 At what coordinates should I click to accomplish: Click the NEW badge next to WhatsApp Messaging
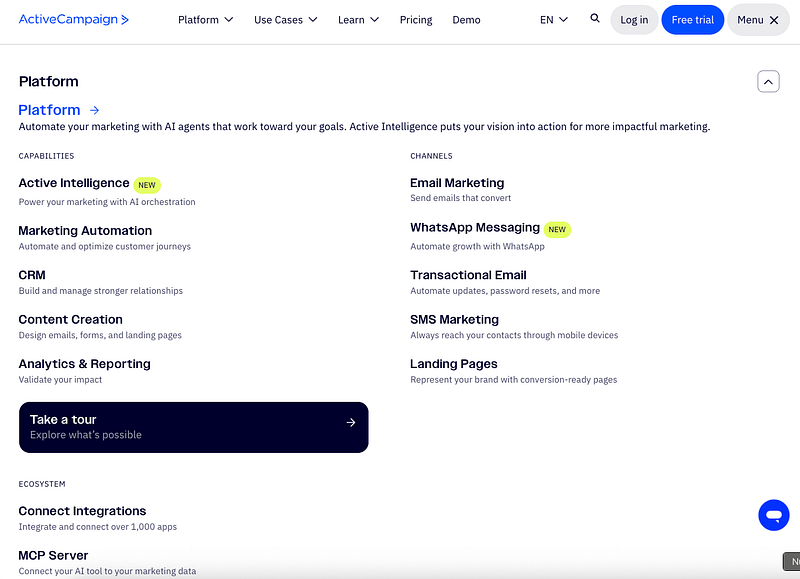(557, 229)
